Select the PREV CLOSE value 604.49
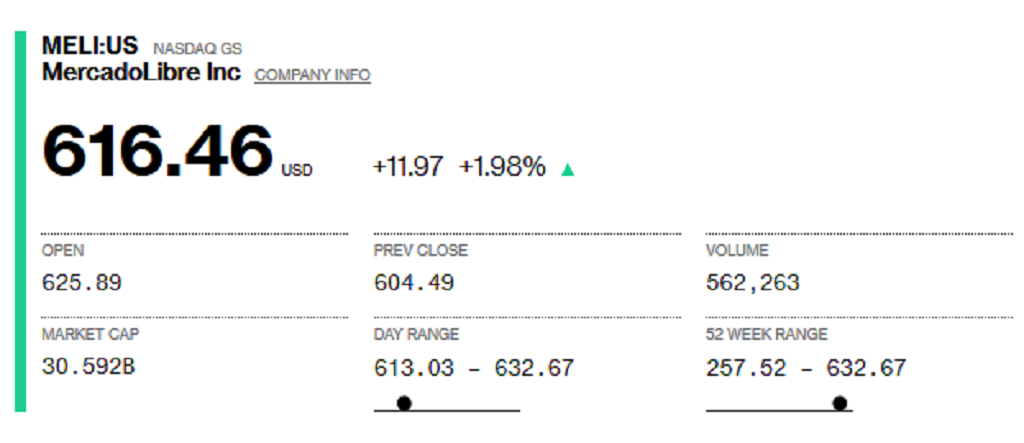 click(x=414, y=283)
